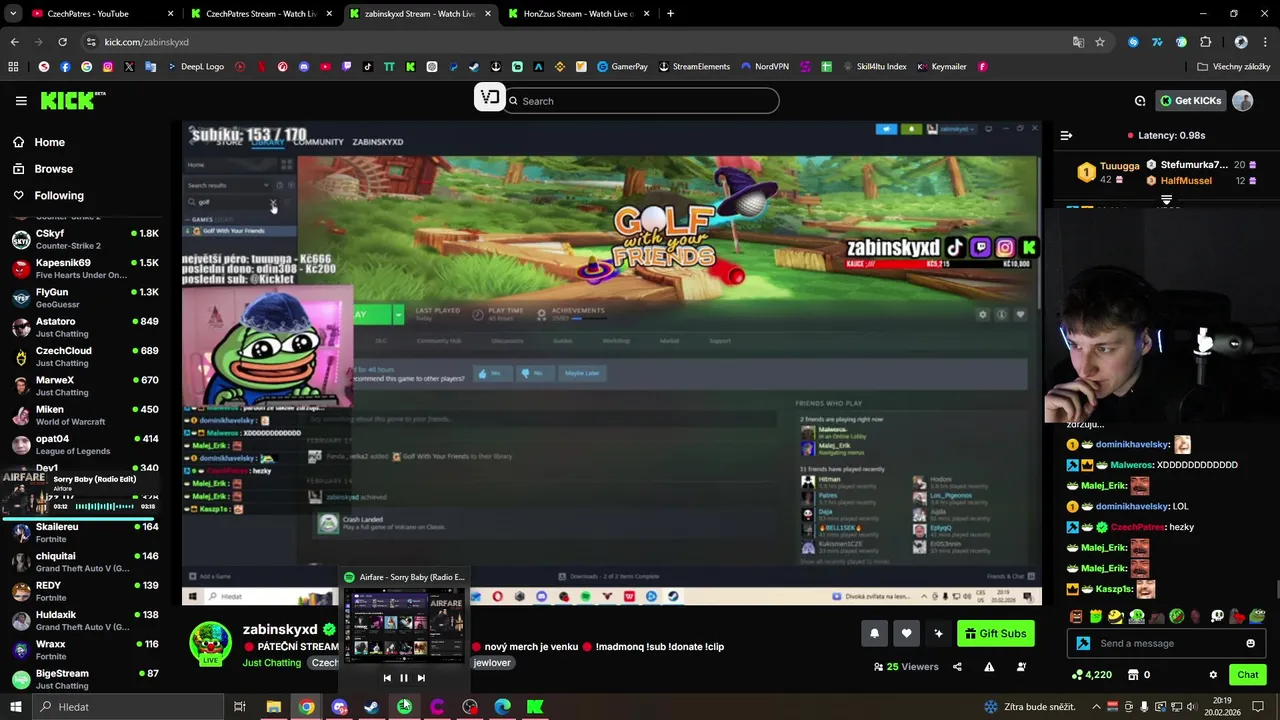Click the heart follow icon
Image resolution: width=1280 pixels, height=720 pixels.
pyautogui.click(x=906, y=633)
